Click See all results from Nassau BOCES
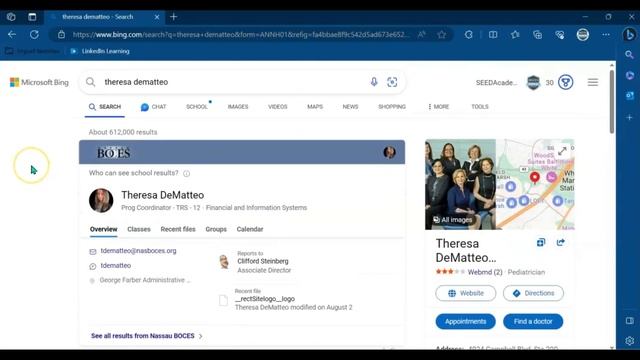 147,336
